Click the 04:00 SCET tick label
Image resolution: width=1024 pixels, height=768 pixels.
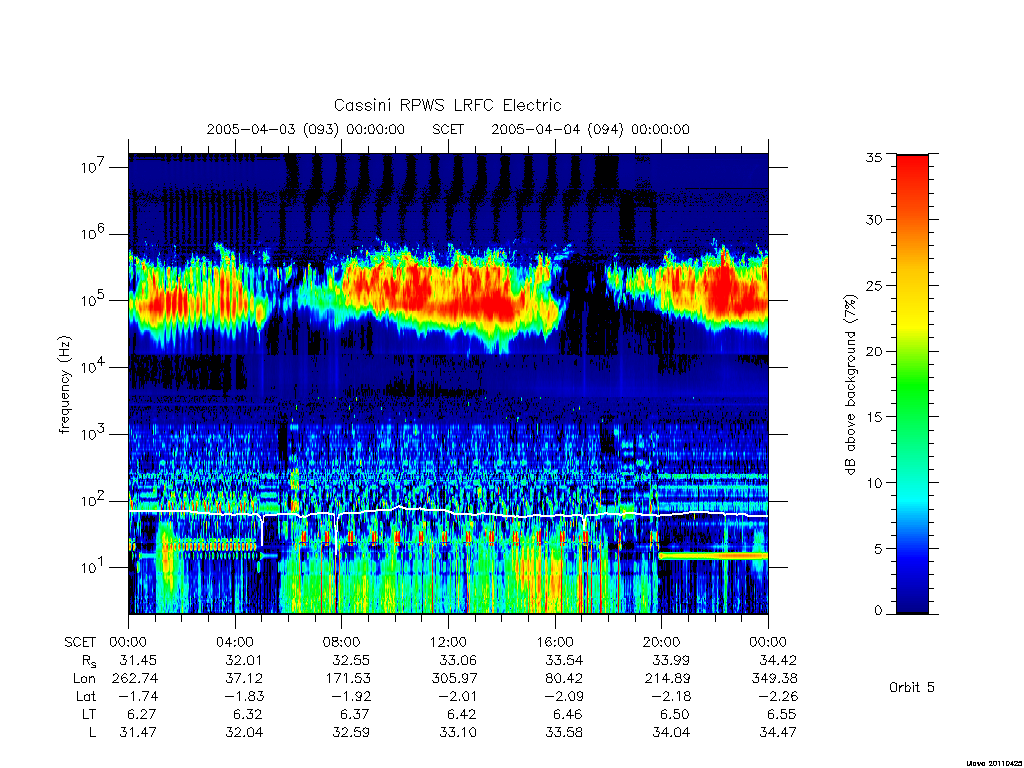click(235, 642)
